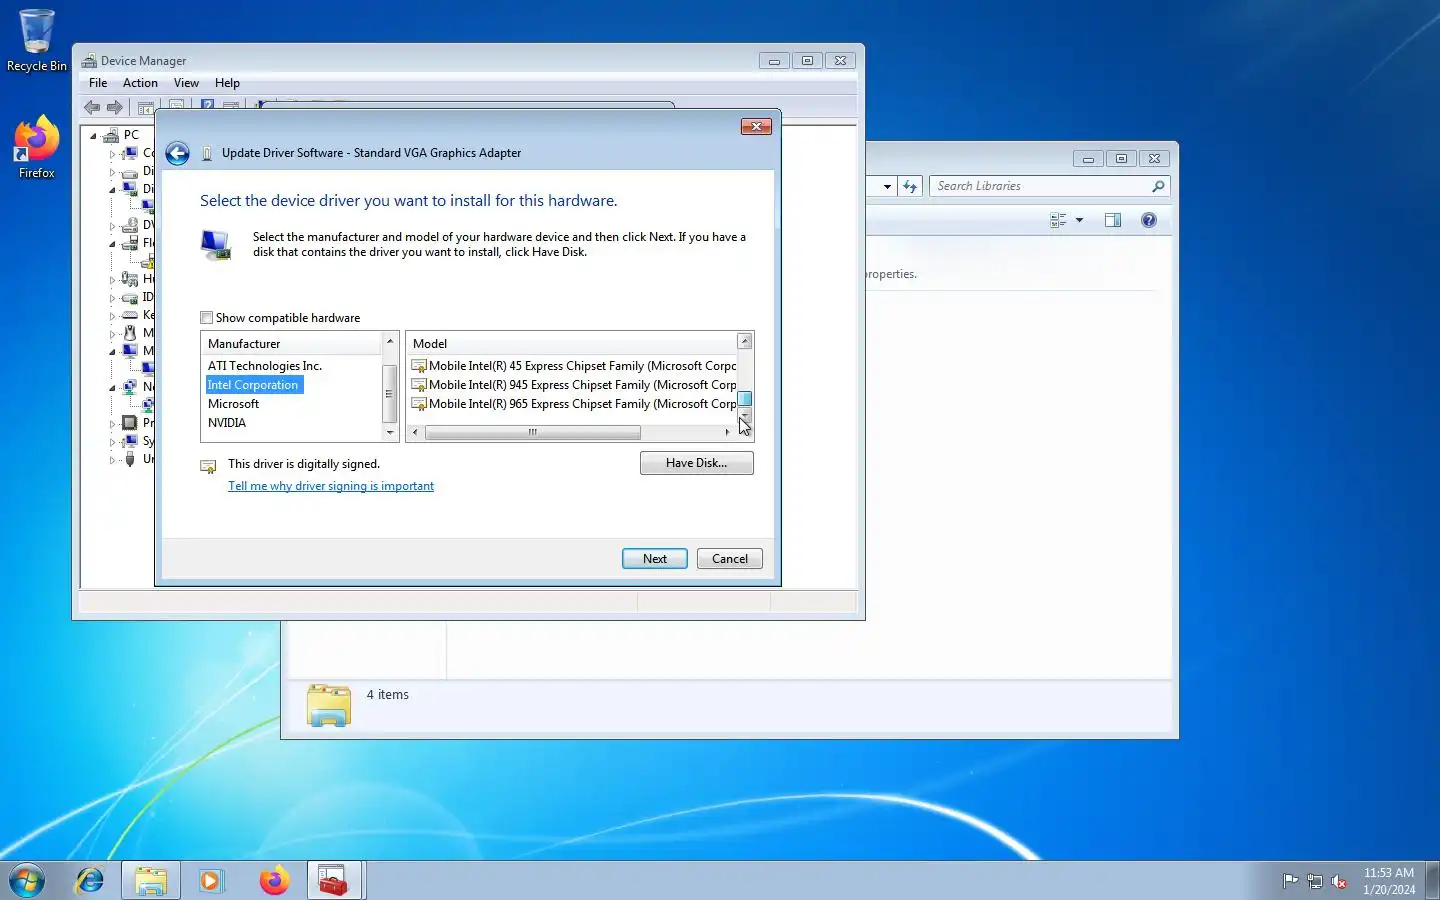Select NVIDIA in Manufacturer list
Screen dimensions: 1440x900
(x=227, y=423)
